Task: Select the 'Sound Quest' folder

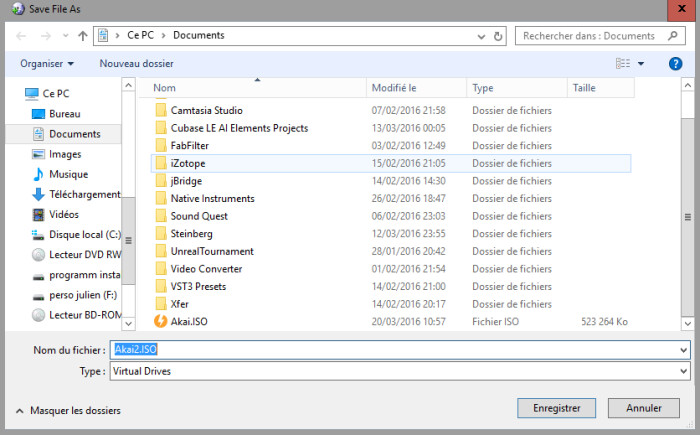Action: tap(199, 216)
